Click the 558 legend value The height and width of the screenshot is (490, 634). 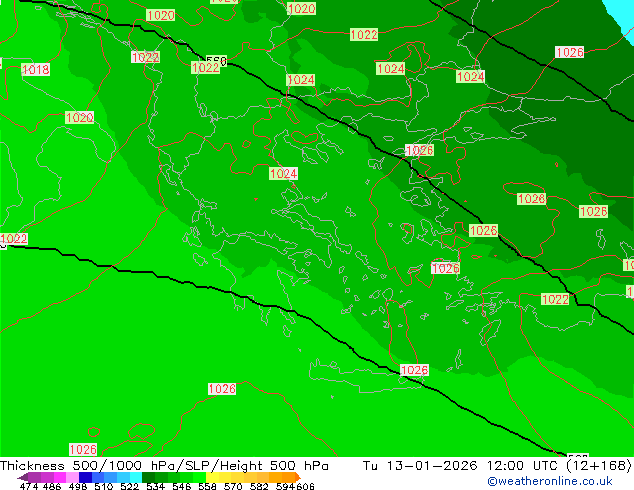tap(207, 486)
